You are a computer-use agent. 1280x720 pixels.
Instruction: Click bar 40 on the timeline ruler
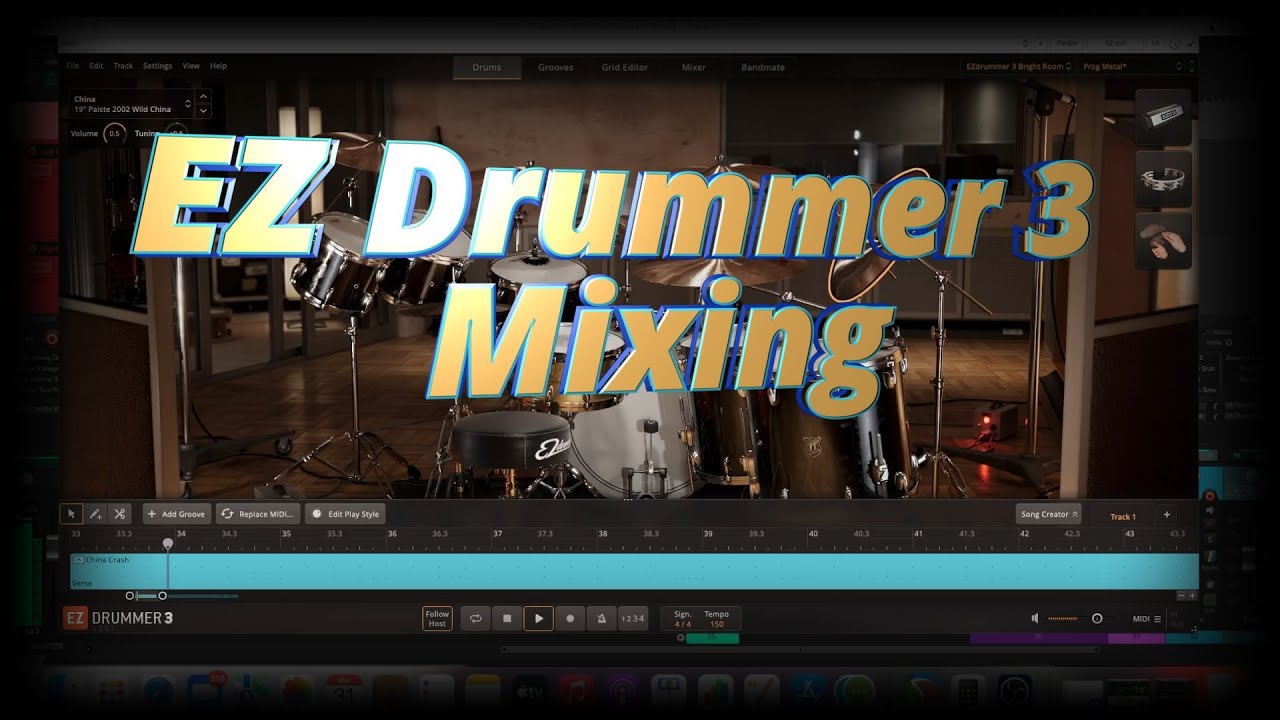(x=814, y=534)
